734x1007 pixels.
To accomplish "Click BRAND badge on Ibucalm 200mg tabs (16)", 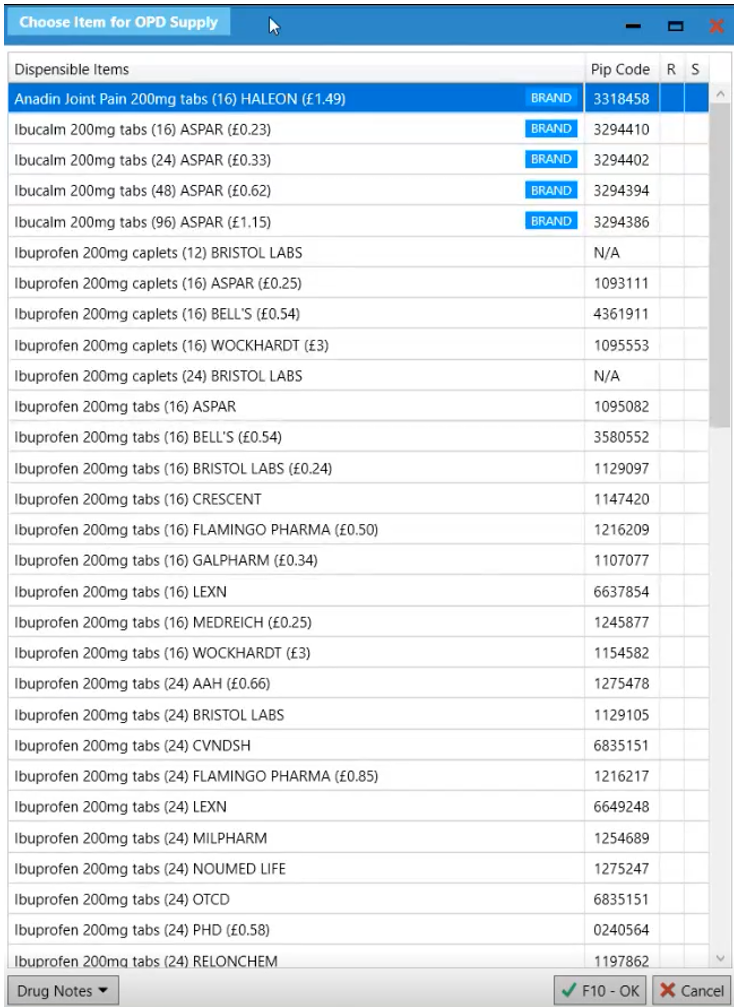I will pyautogui.click(x=551, y=129).
